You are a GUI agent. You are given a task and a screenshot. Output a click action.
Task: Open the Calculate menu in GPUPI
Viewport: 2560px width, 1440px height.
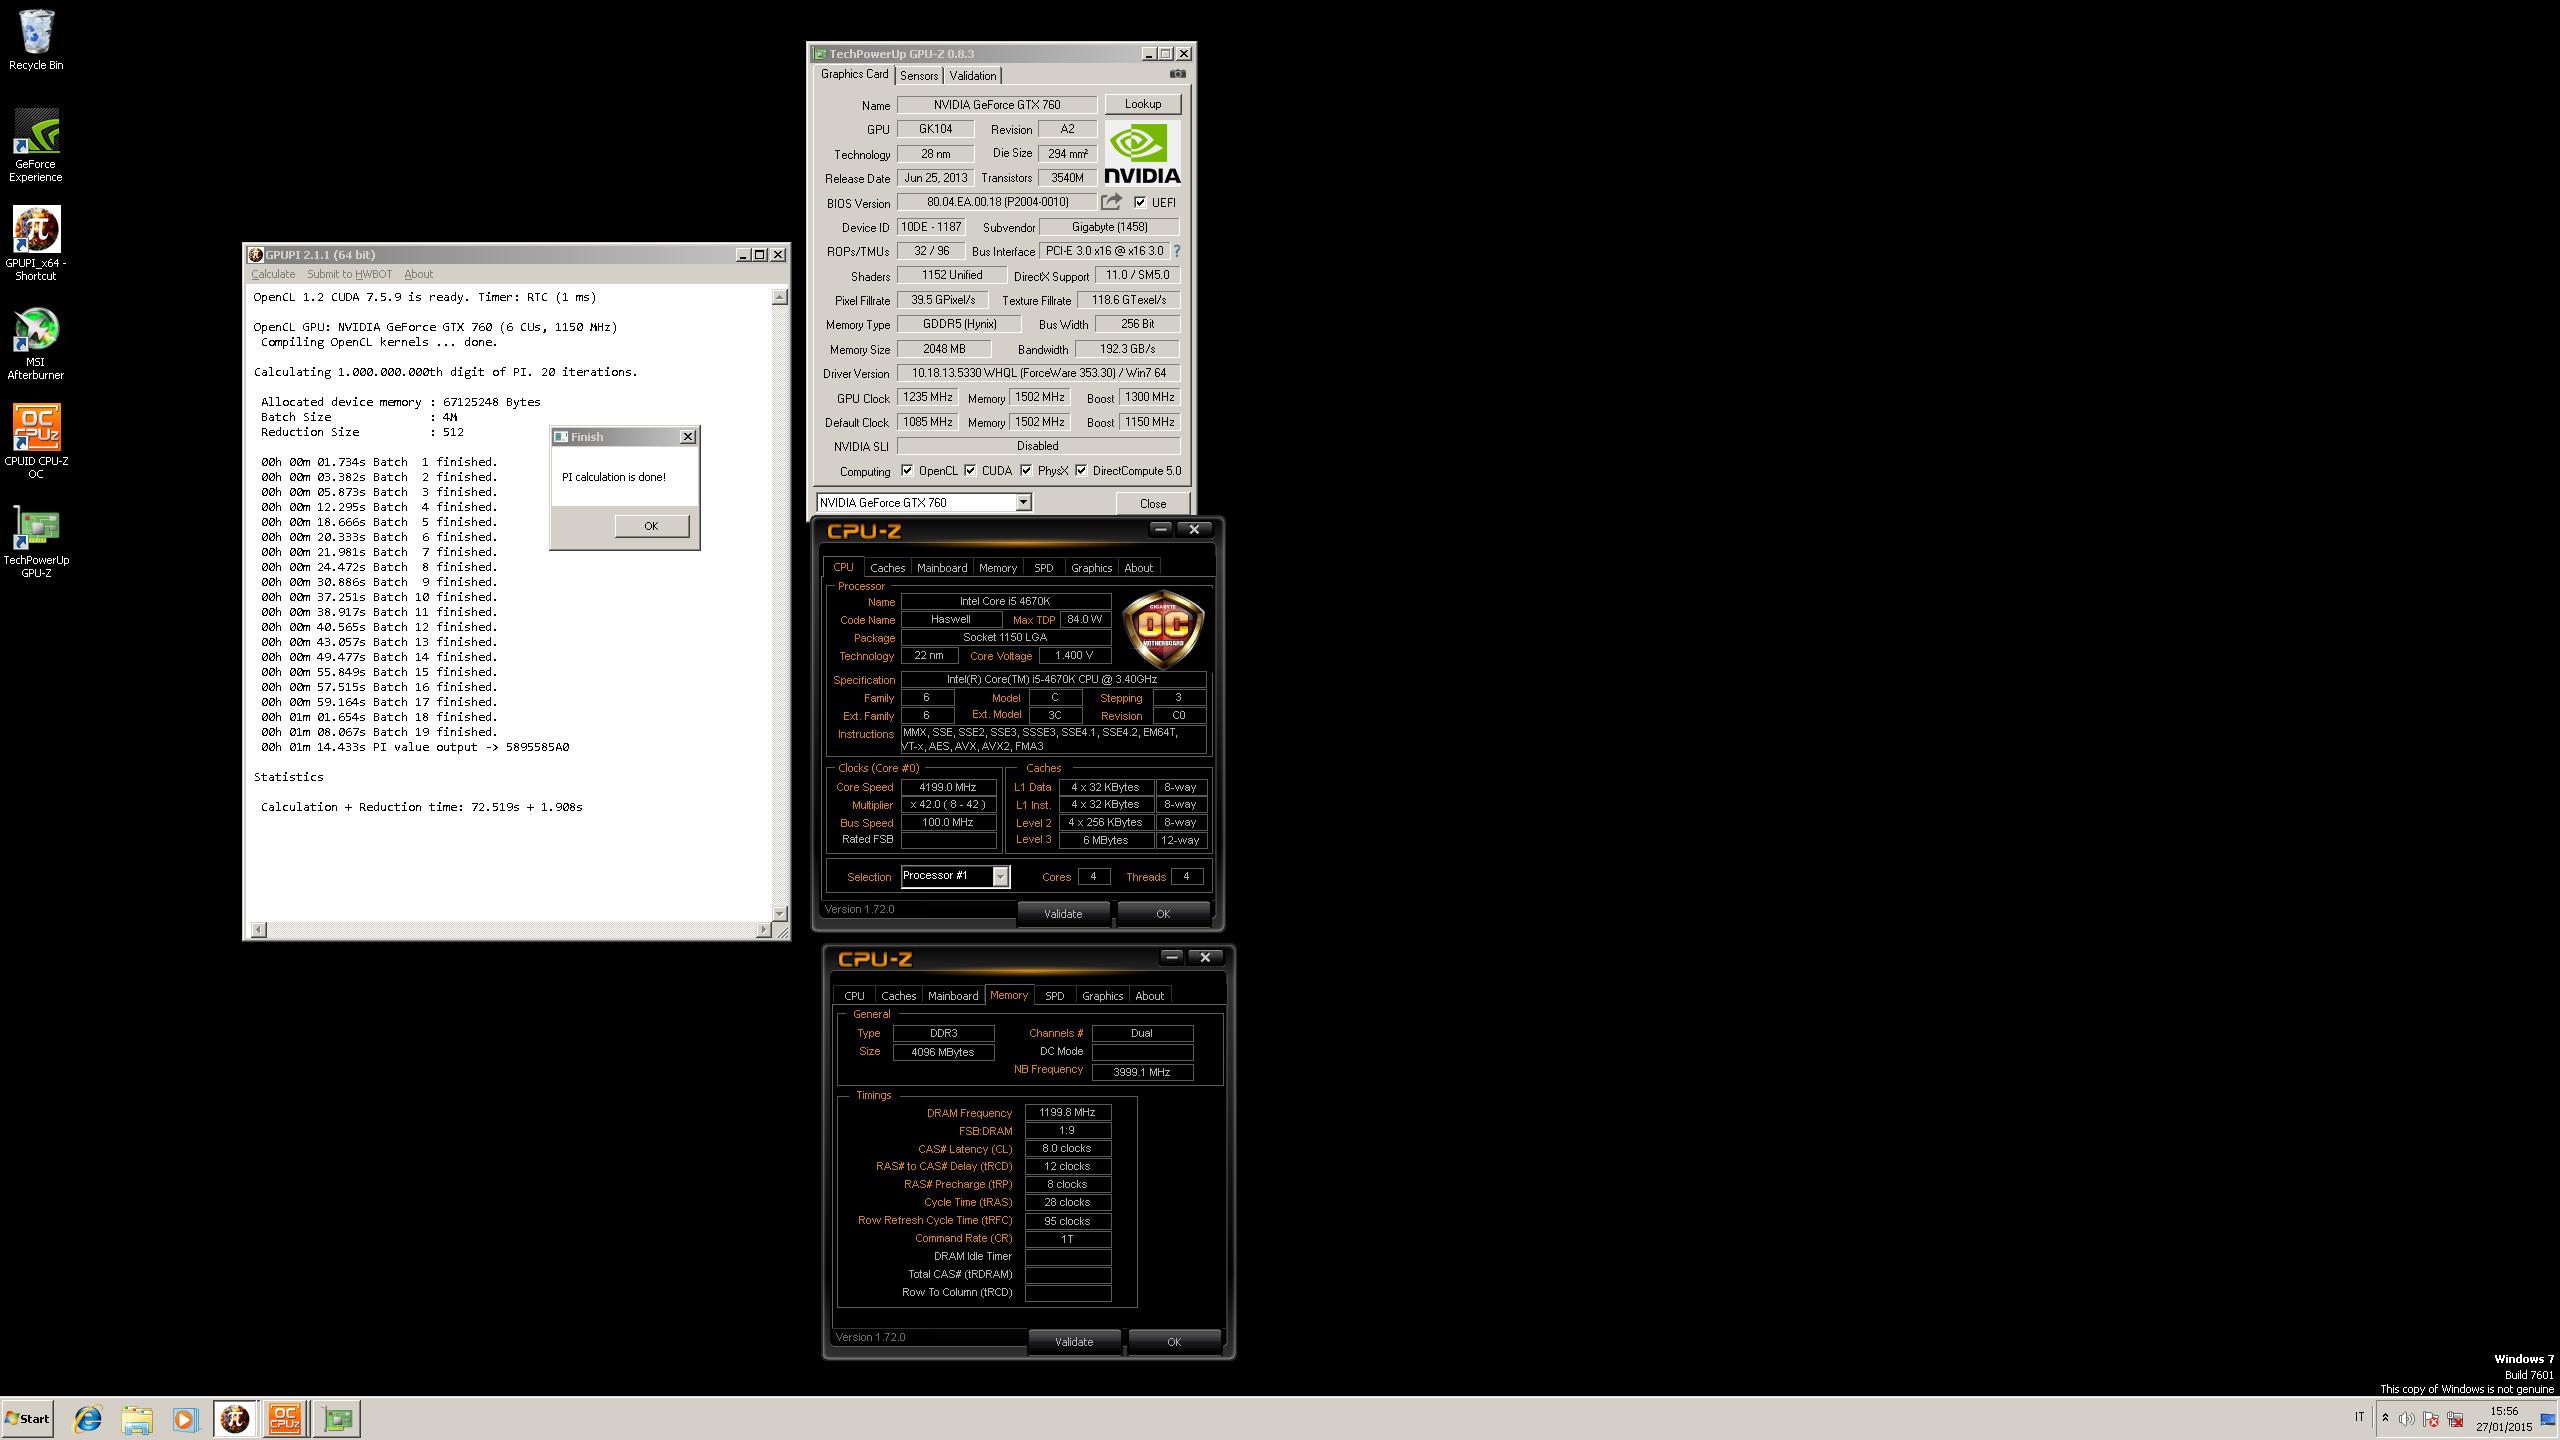(x=273, y=274)
